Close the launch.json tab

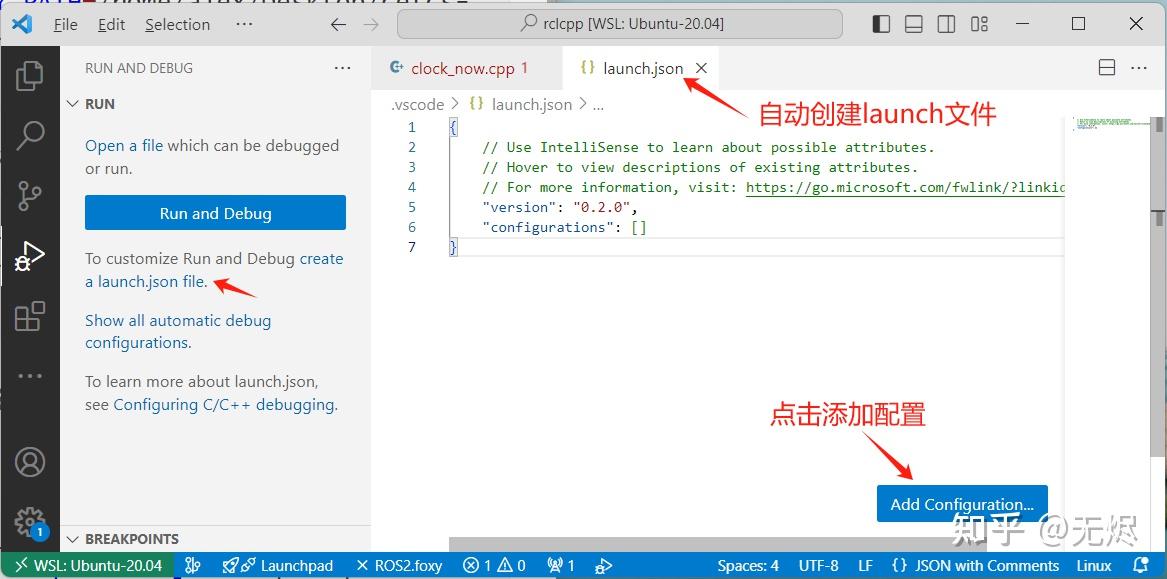pos(701,68)
